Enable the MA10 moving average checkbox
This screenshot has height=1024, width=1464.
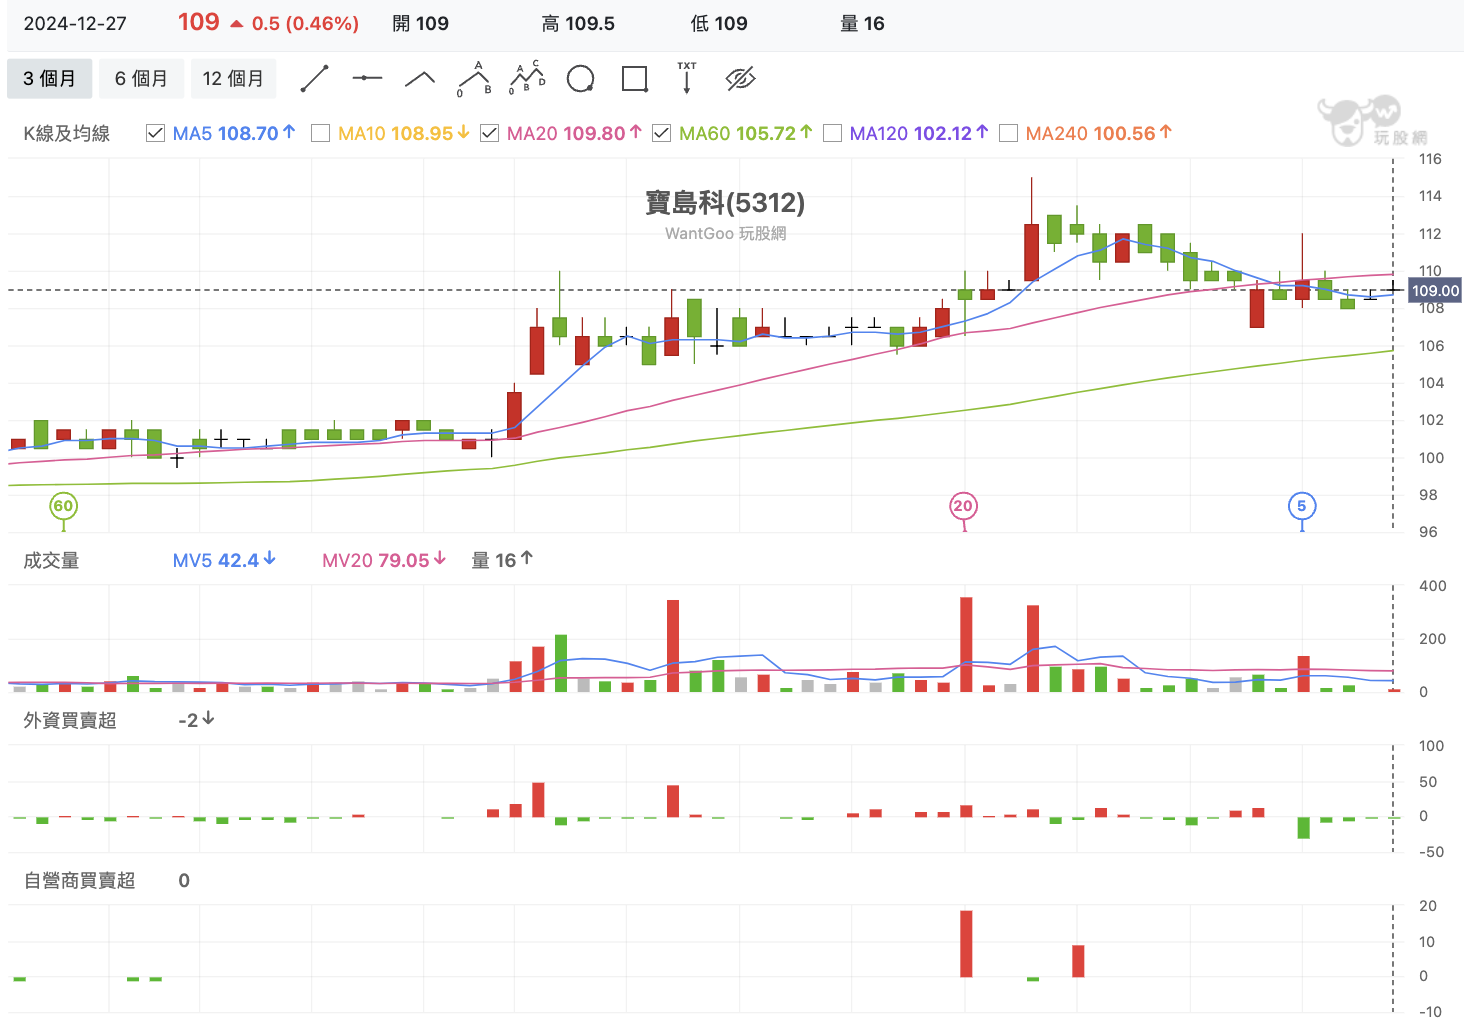[x=321, y=133]
